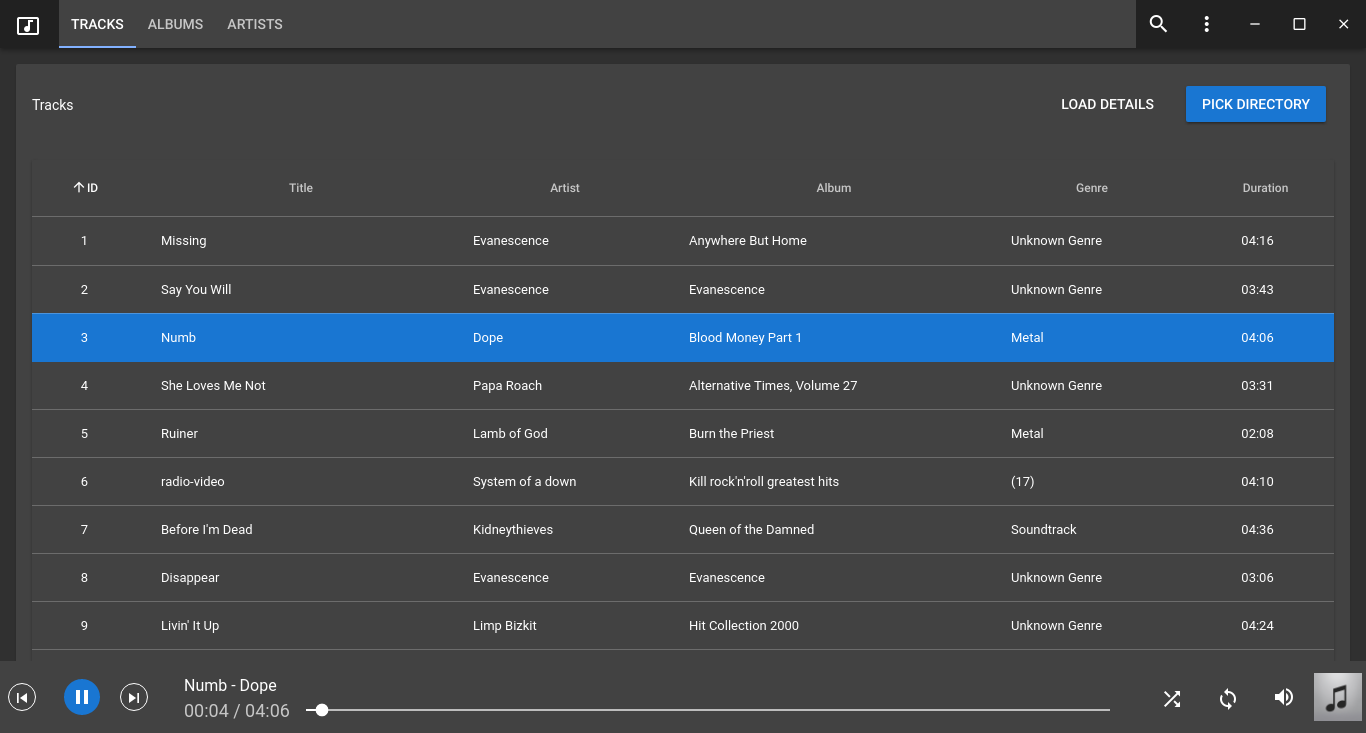This screenshot has height=733, width=1366.
Task: Click the Load Details button
Action: pos(1107,104)
